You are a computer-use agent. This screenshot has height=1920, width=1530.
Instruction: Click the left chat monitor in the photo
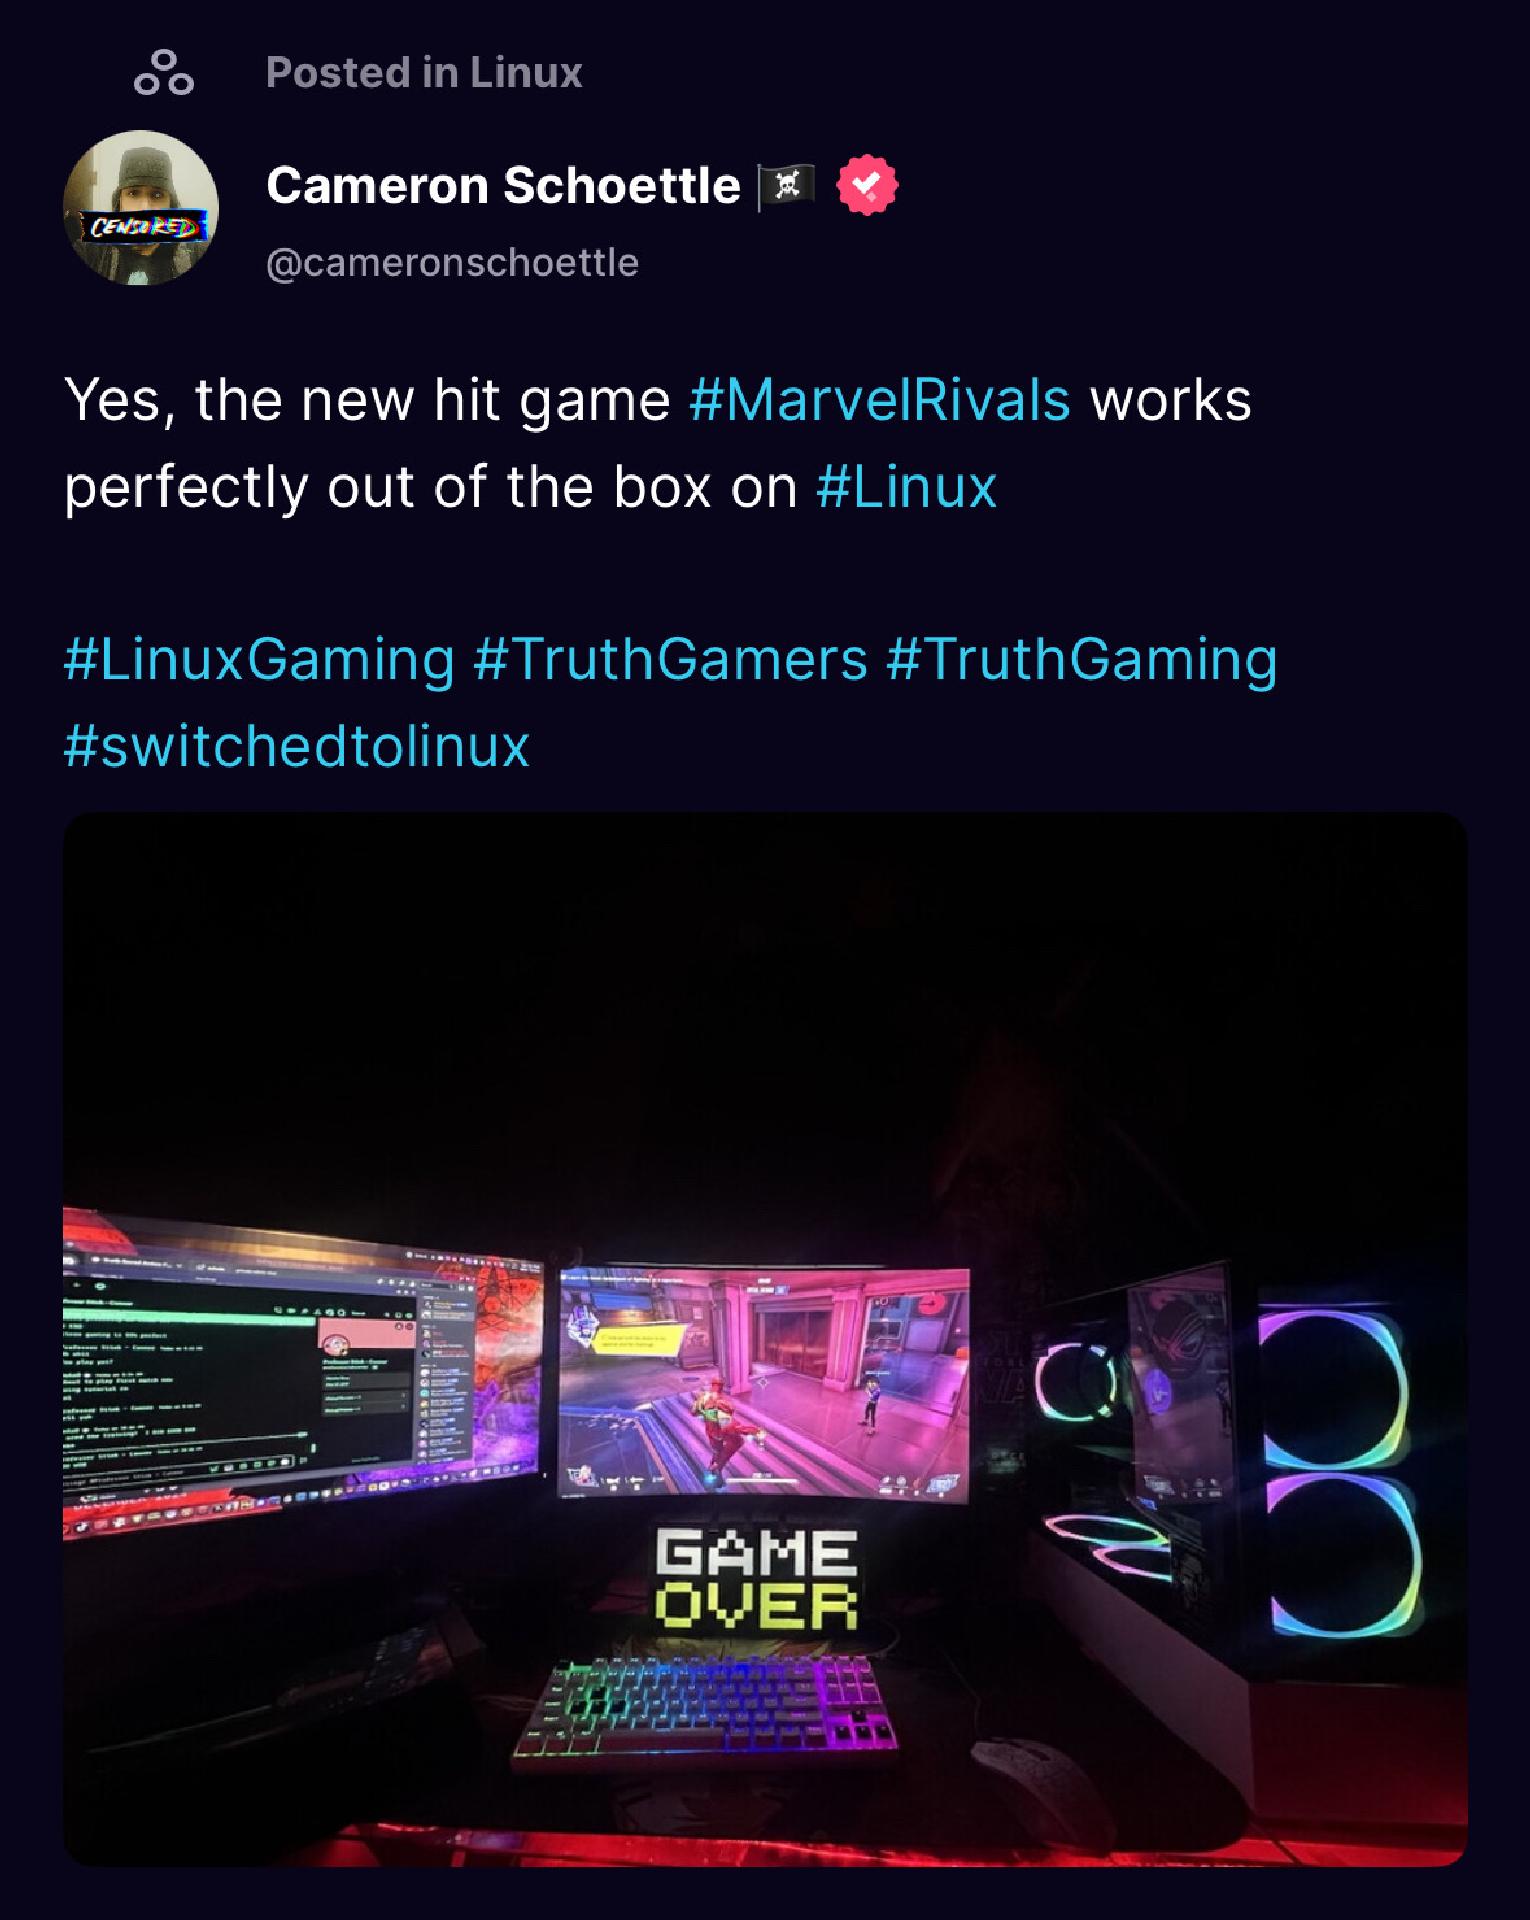click(302, 1371)
